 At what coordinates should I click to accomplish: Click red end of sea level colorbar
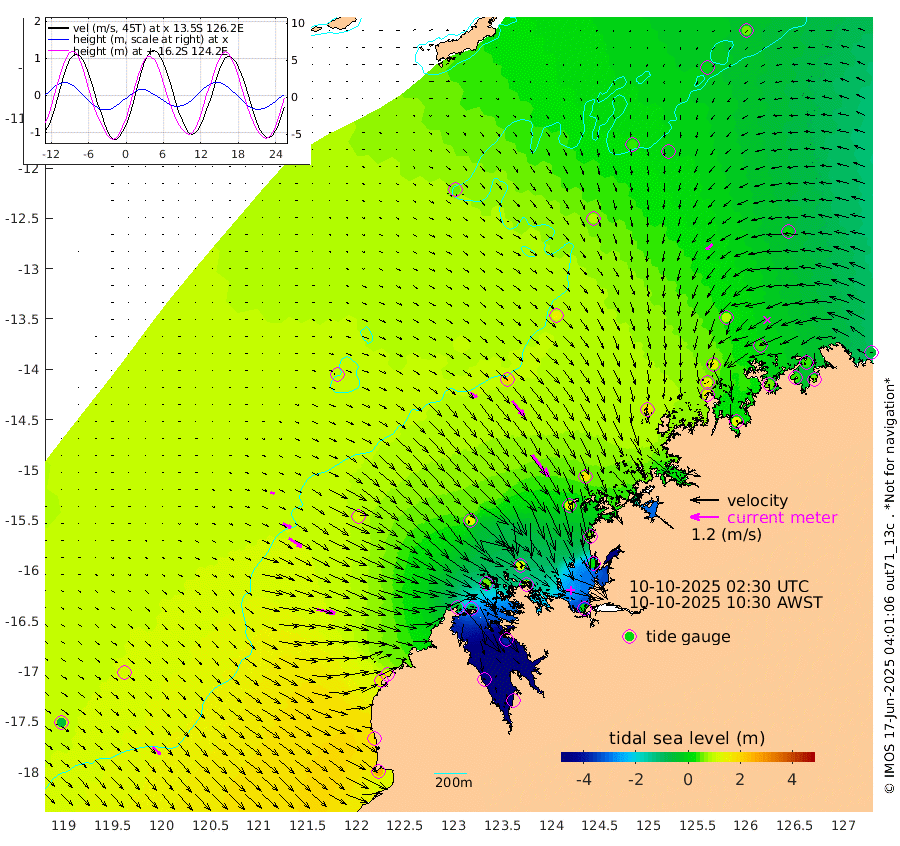click(809, 756)
